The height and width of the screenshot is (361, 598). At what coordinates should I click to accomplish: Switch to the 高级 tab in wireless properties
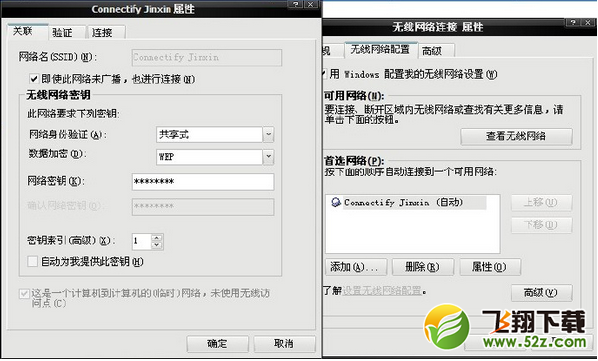tap(436, 51)
